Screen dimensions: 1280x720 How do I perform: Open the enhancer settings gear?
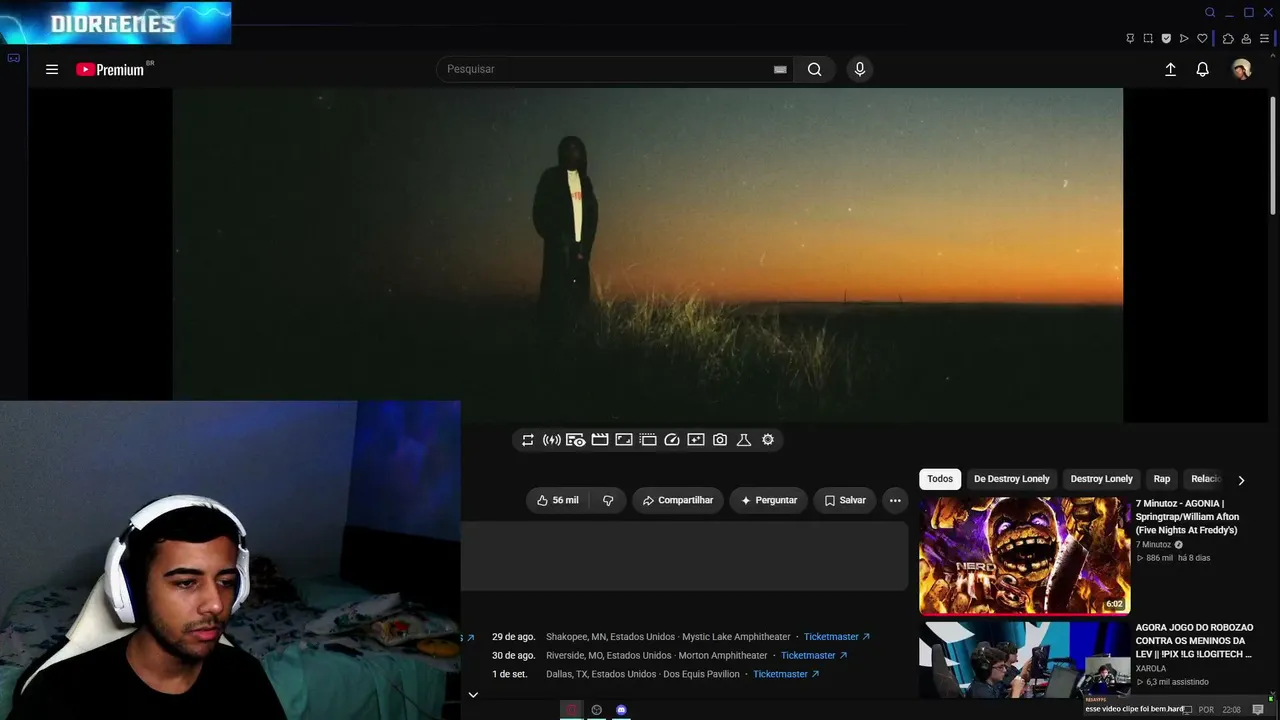768,440
